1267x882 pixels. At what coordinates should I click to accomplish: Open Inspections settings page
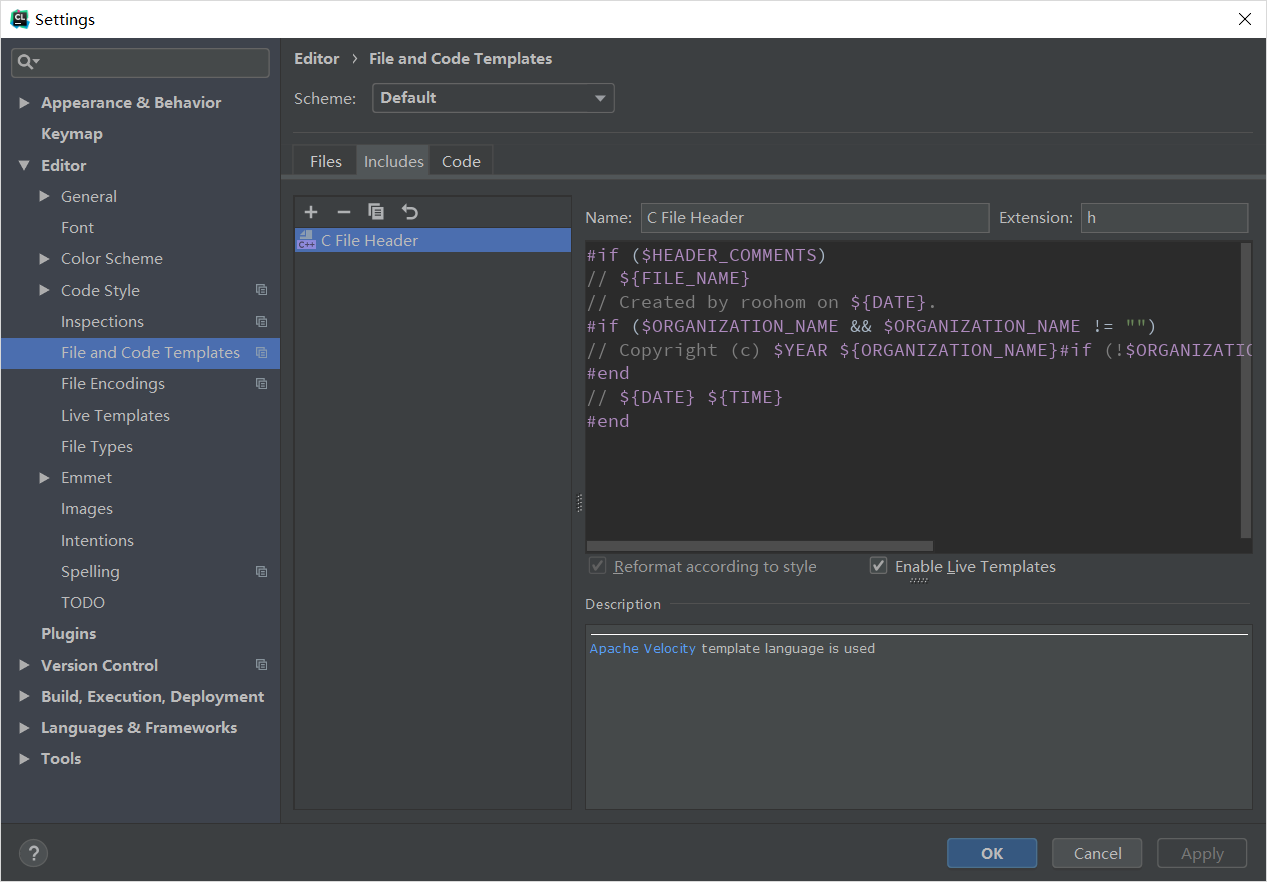102,321
